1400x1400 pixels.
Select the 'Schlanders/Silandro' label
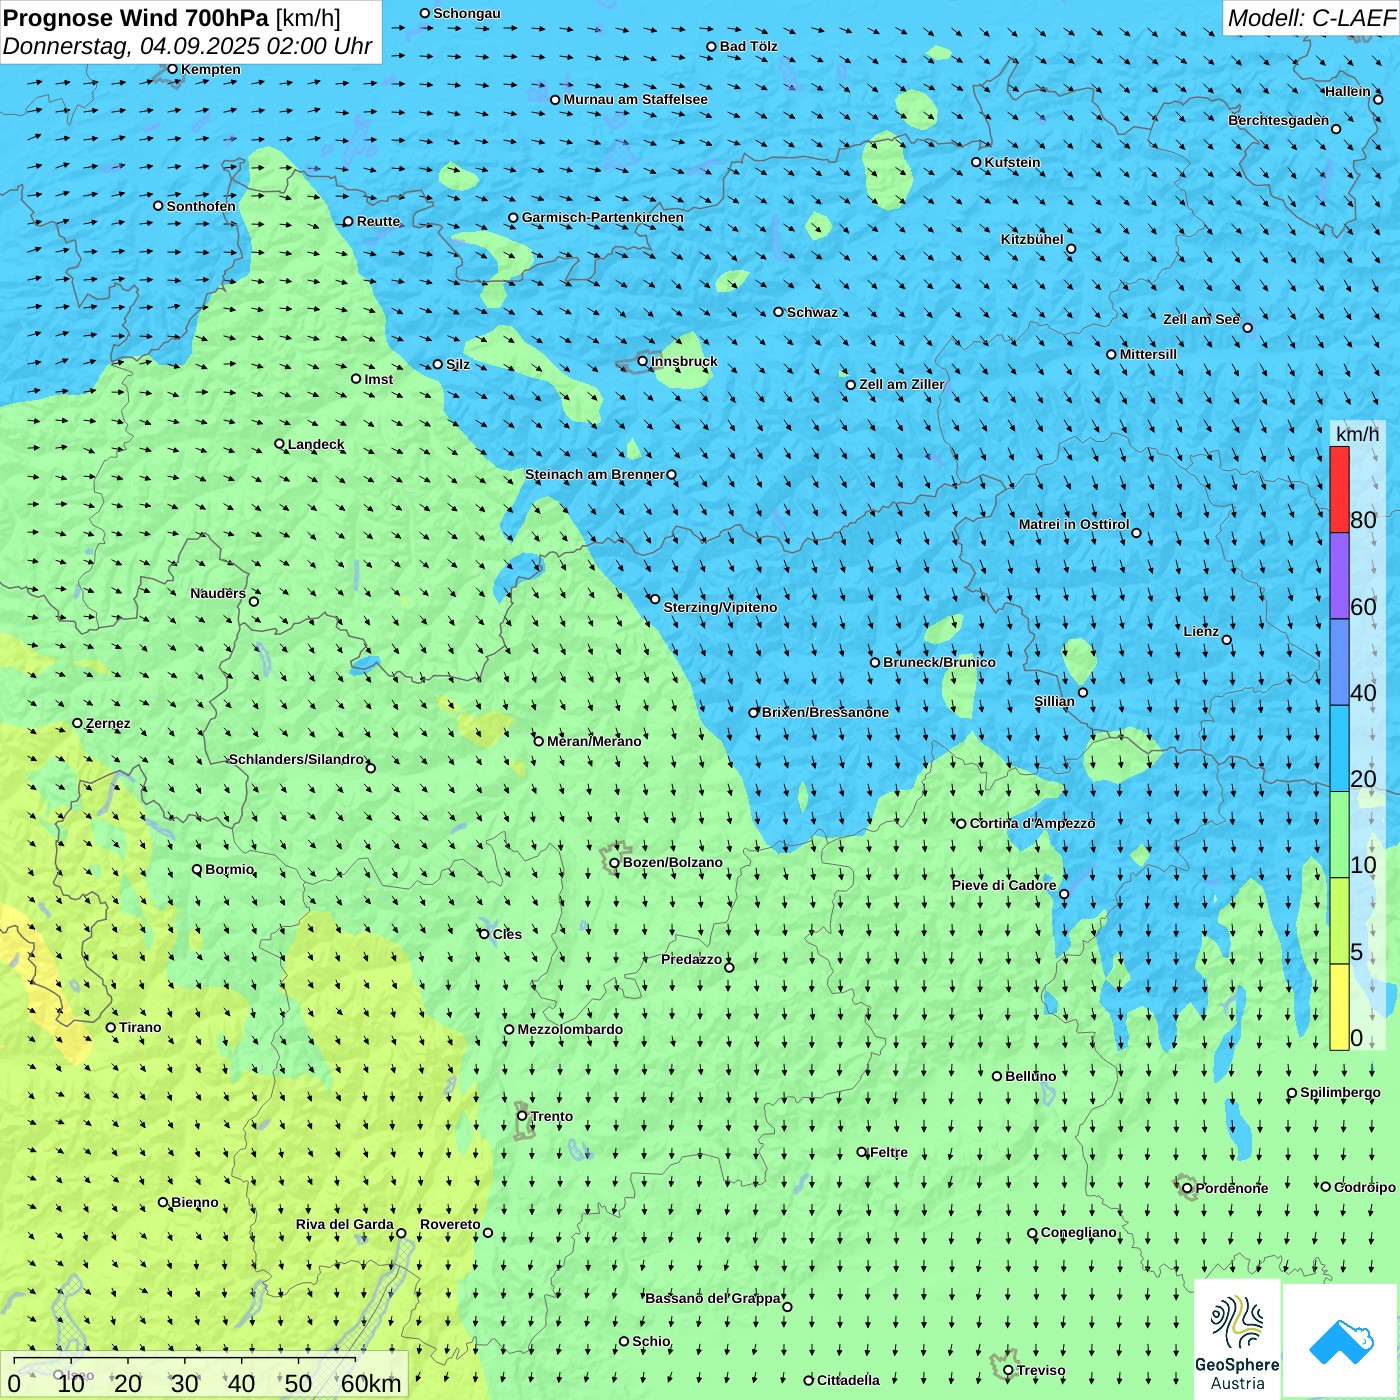[297, 759]
